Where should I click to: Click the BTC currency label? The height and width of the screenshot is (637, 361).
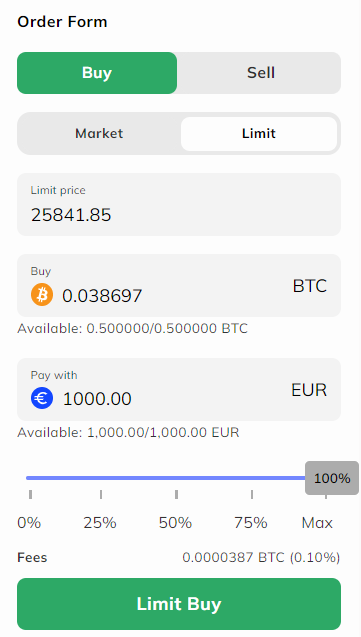tap(309, 286)
